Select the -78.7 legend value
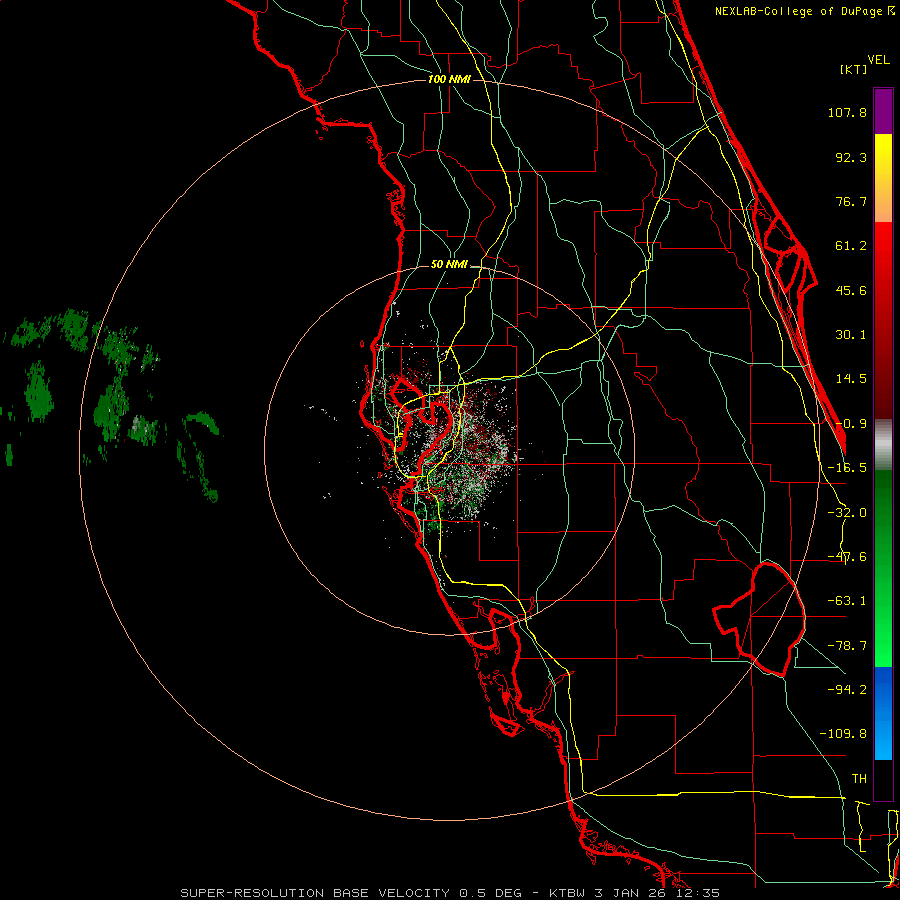This screenshot has height=900, width=900. [x=847, y=646]
